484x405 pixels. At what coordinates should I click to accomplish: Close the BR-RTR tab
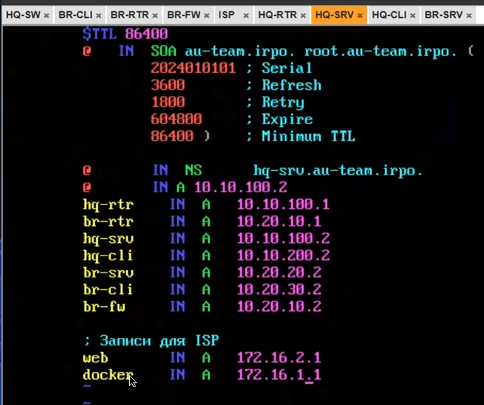155,16
